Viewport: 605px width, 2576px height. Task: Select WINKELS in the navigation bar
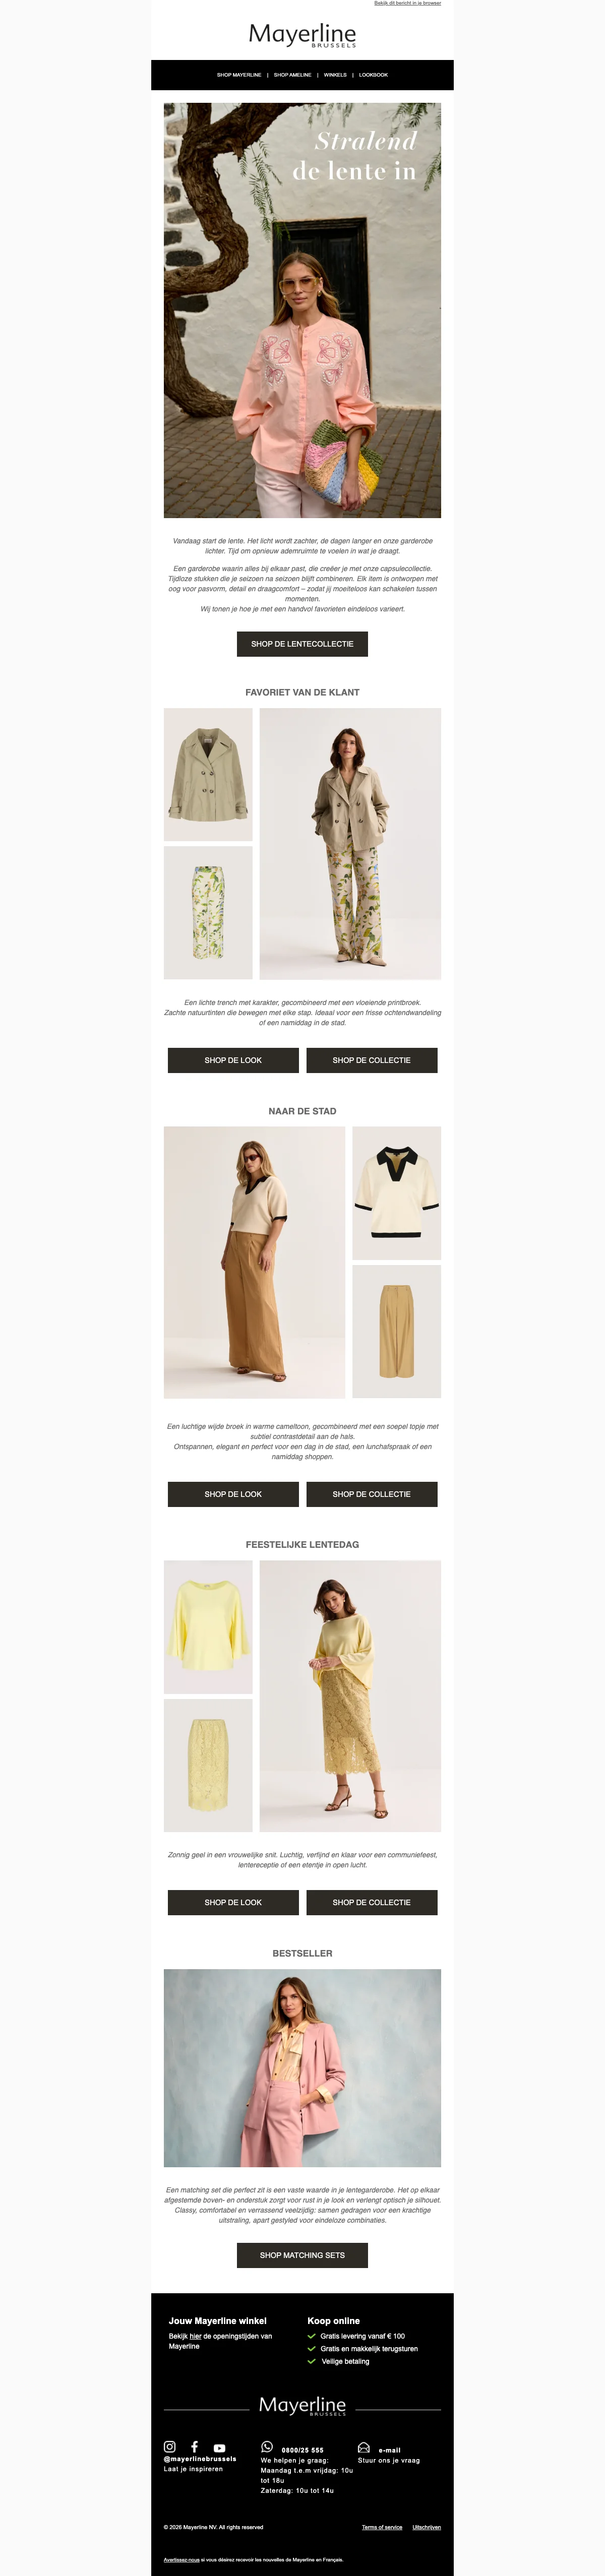[335, 75]
